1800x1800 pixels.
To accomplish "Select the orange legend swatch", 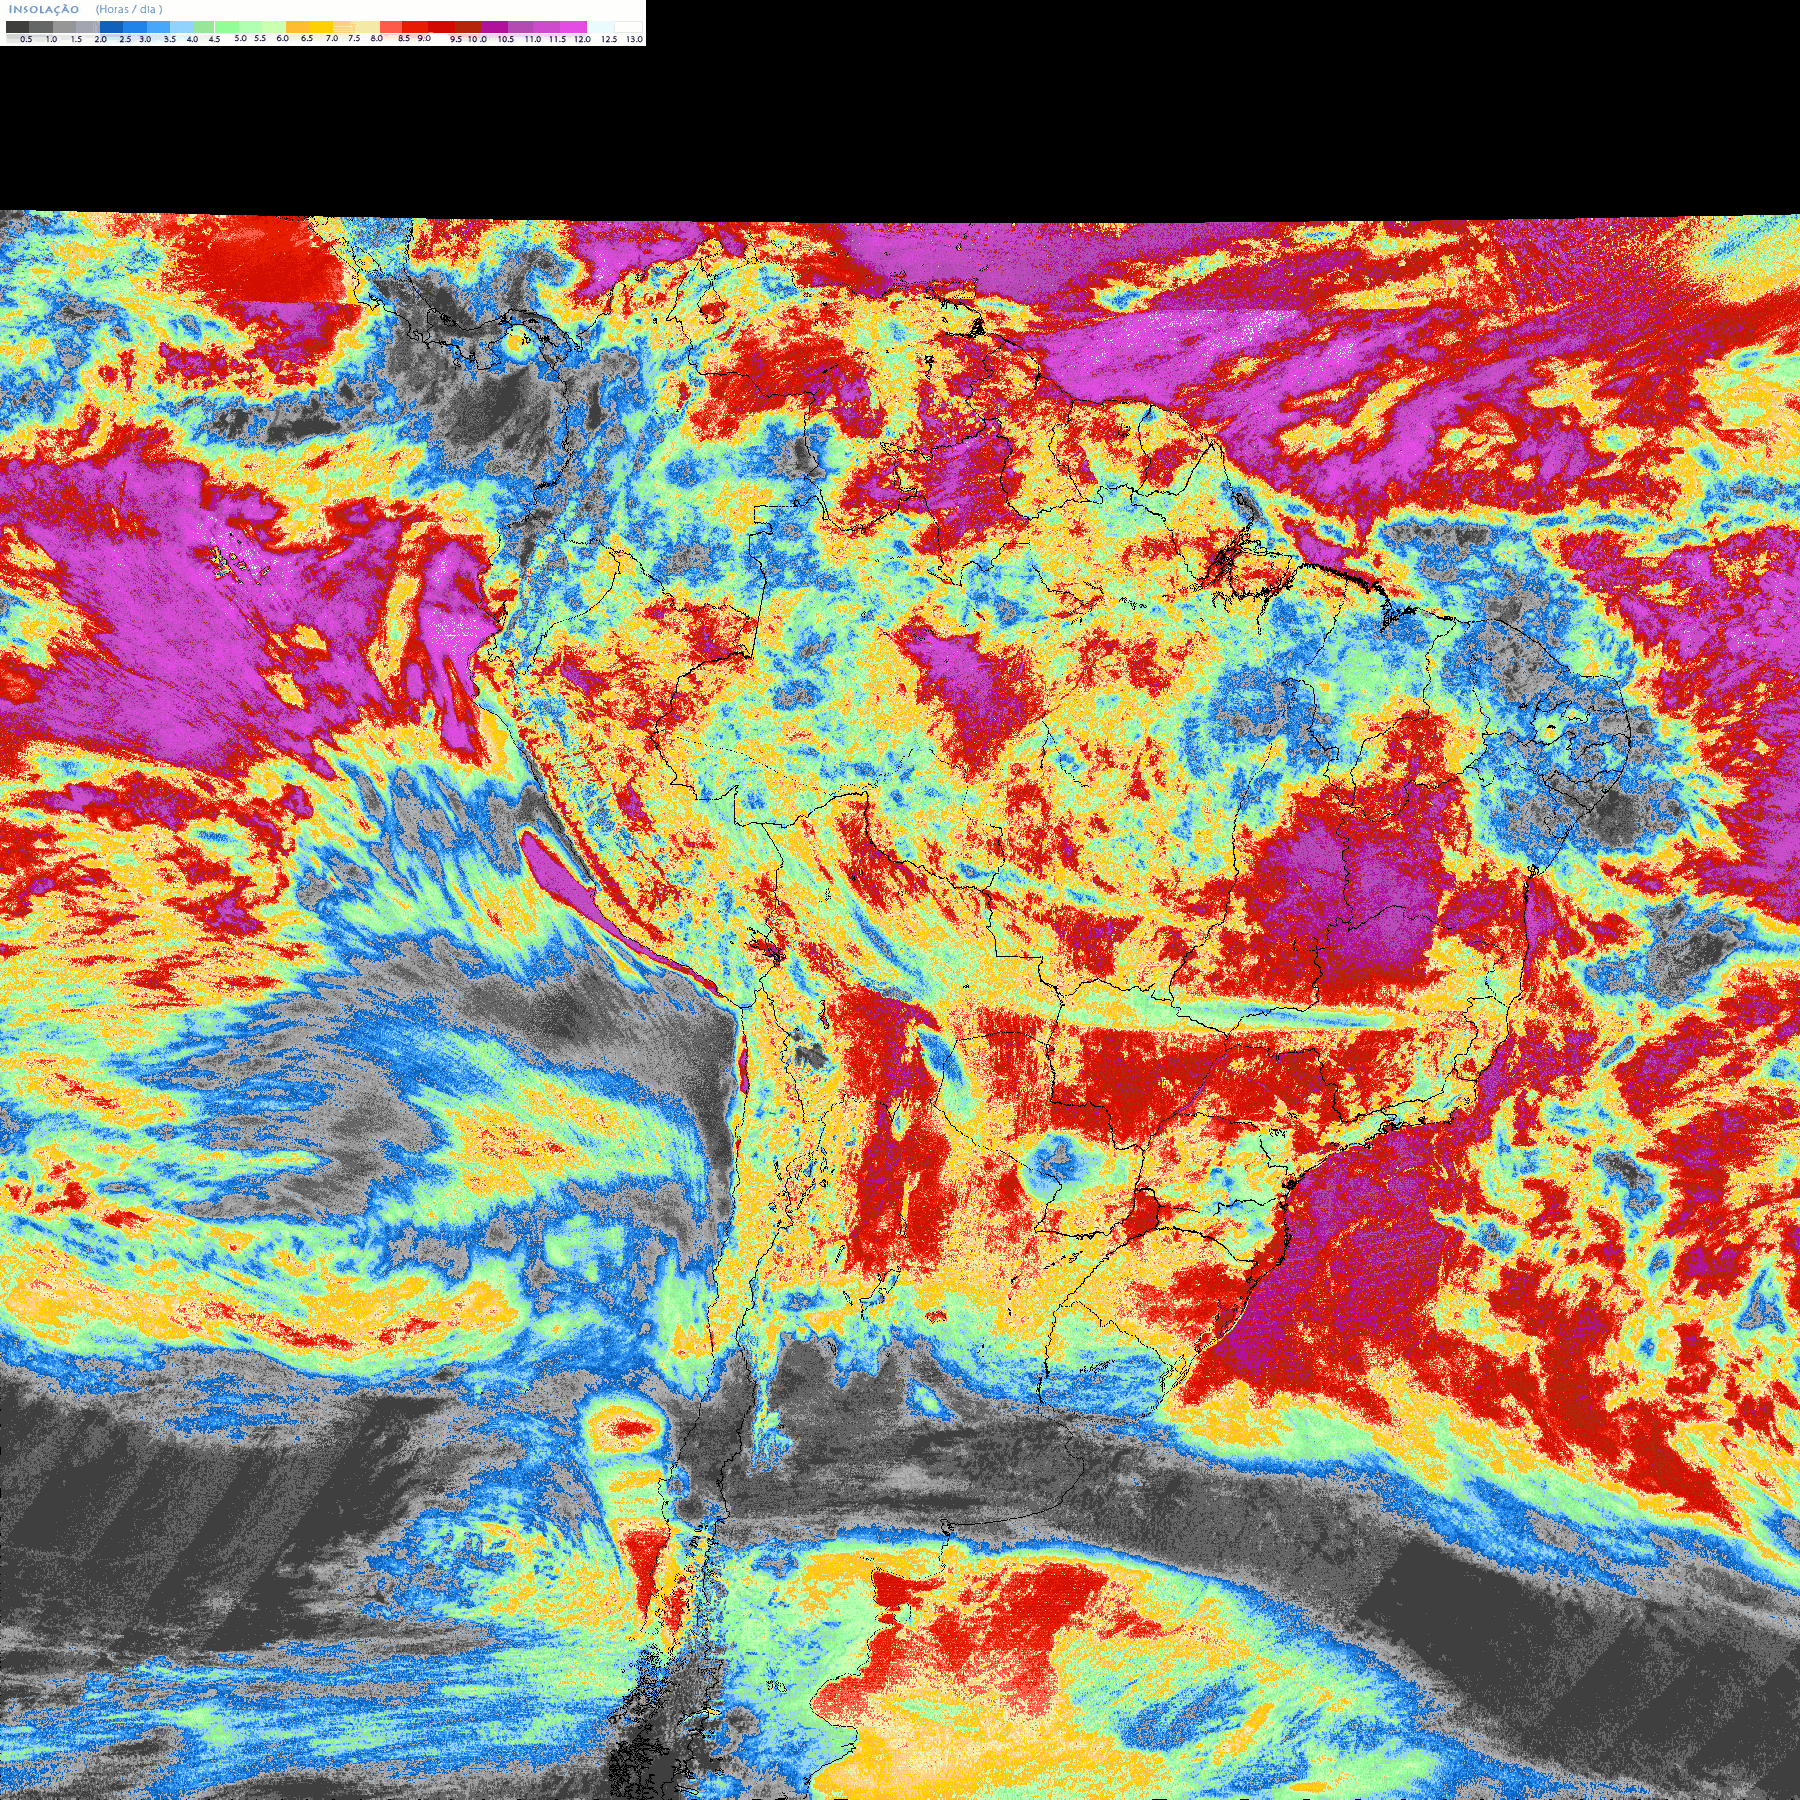I will [x=298, y=27].
